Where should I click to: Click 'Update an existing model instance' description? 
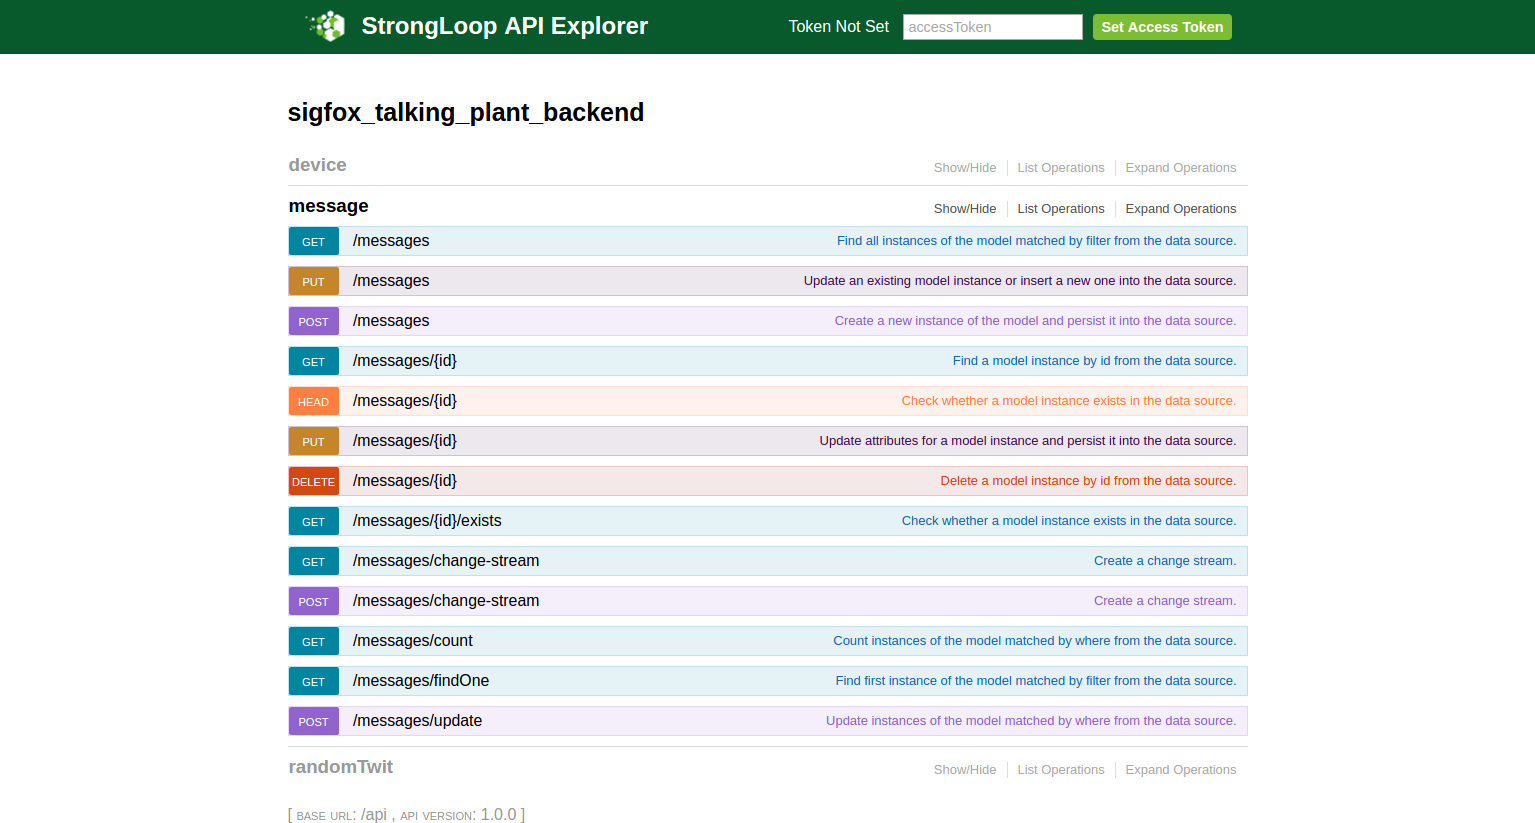pos(1020,281)
